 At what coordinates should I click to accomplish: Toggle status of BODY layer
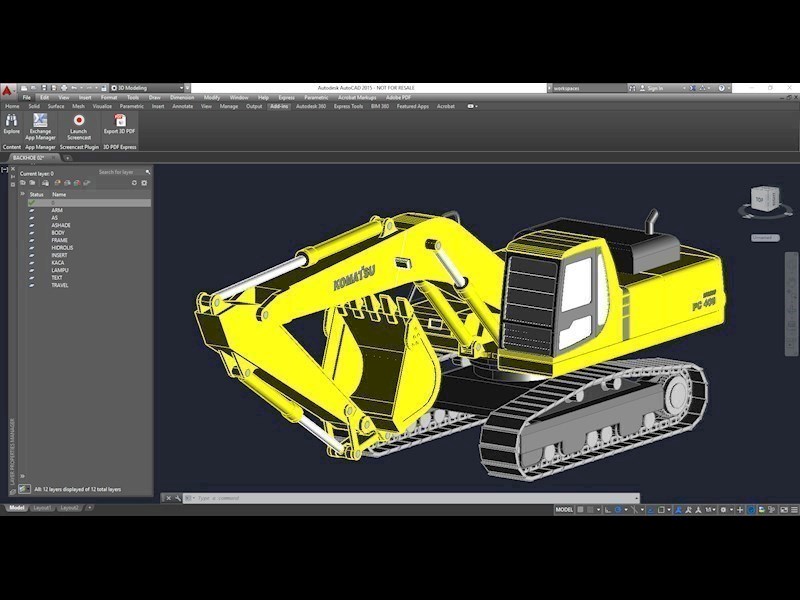(x=32, y=233)
